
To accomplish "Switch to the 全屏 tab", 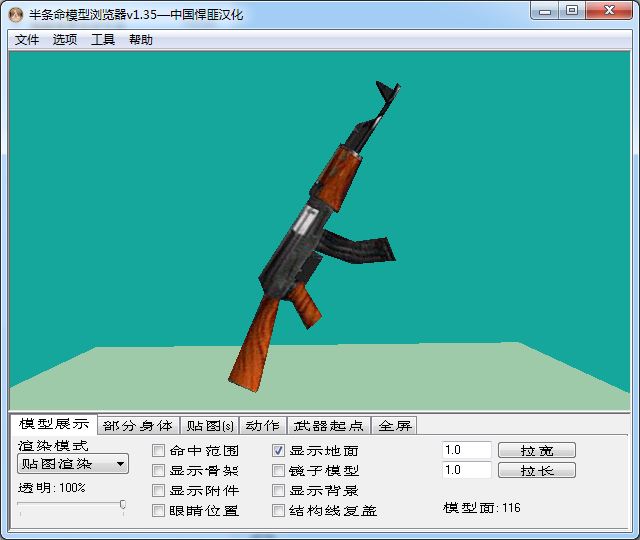I will [x=395, y=426].
